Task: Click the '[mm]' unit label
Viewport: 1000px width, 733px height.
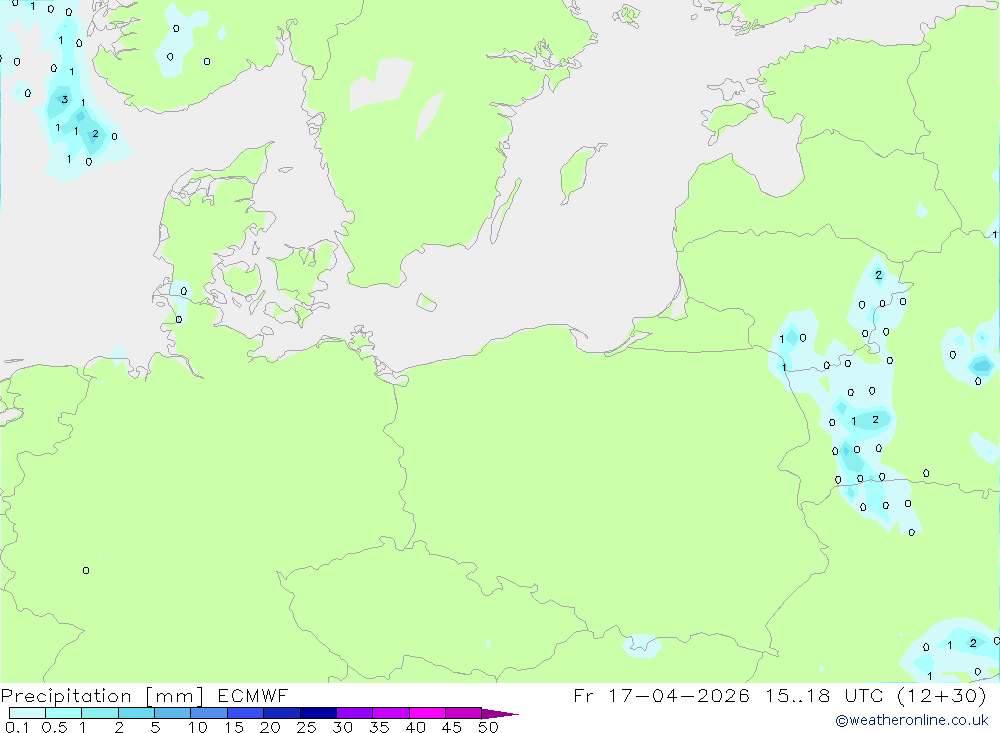Action: (175, 696)
